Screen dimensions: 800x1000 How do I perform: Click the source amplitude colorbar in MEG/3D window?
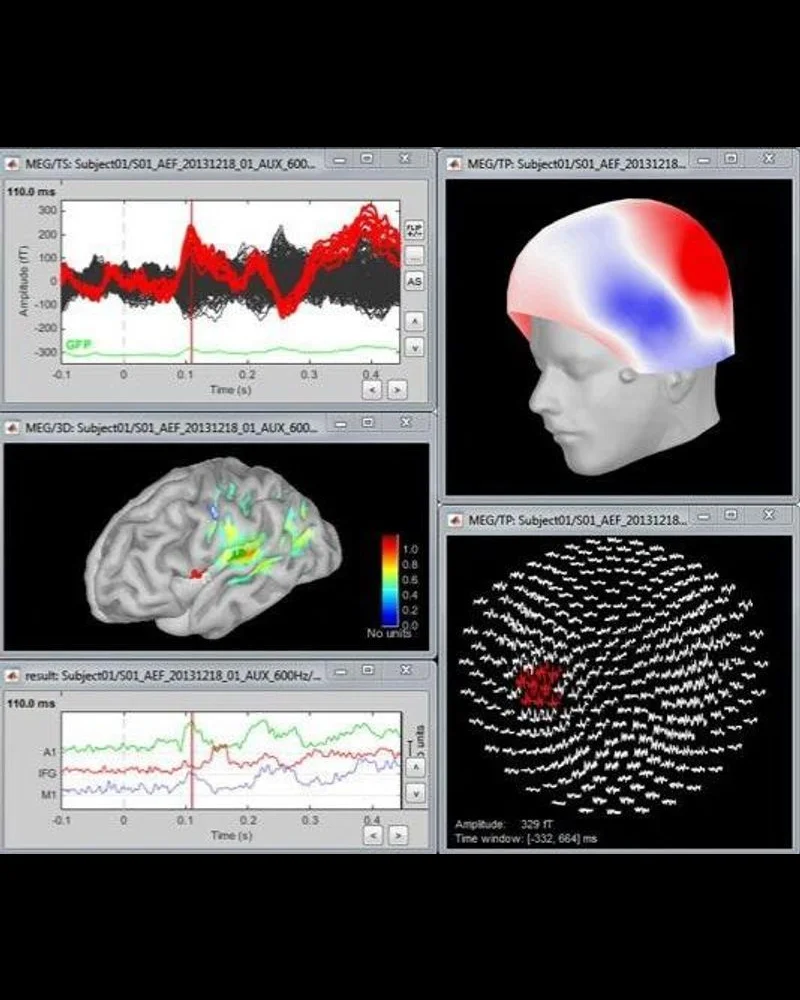[389, 580]
